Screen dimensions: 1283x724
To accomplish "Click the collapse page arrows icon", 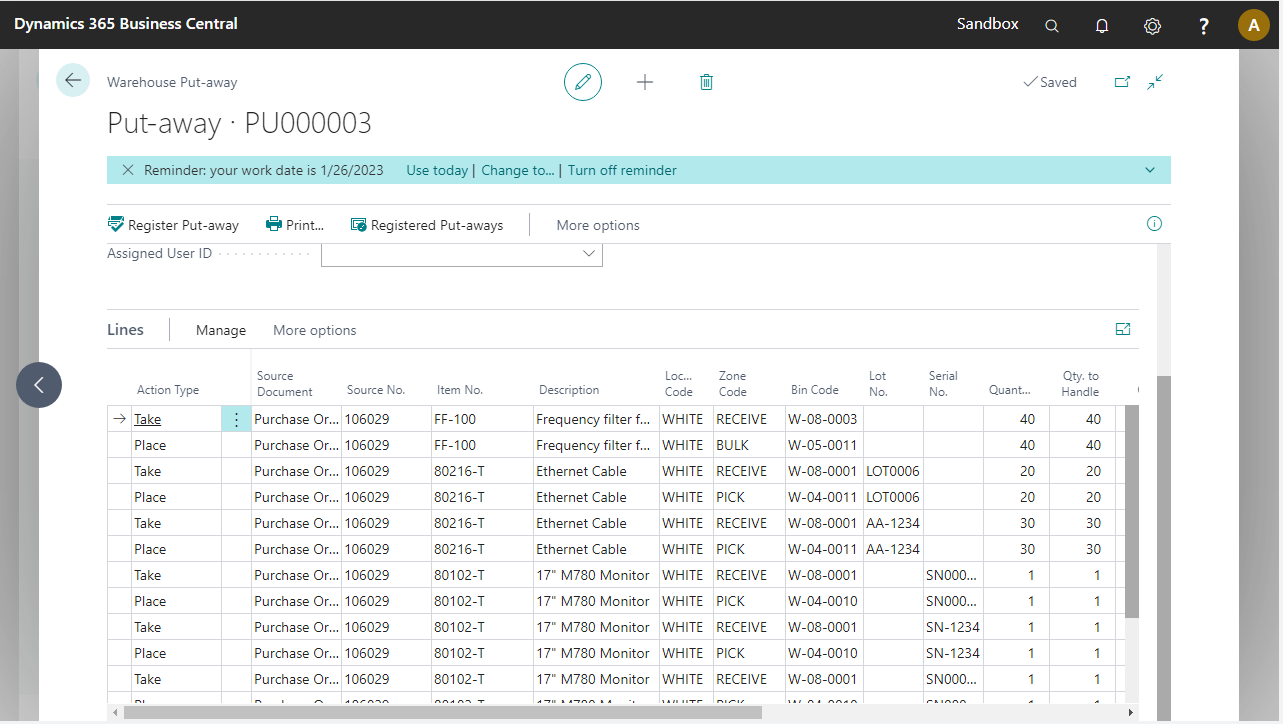I will coord(1155,82).
